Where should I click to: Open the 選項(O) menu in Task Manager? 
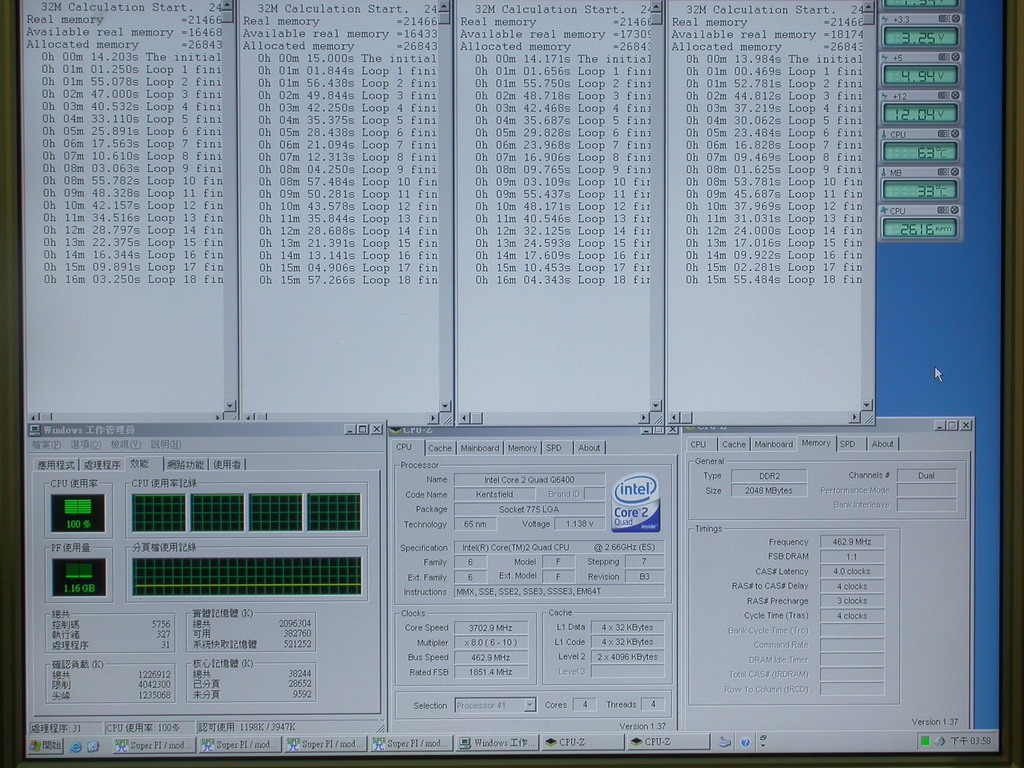(x=85, y=445)
